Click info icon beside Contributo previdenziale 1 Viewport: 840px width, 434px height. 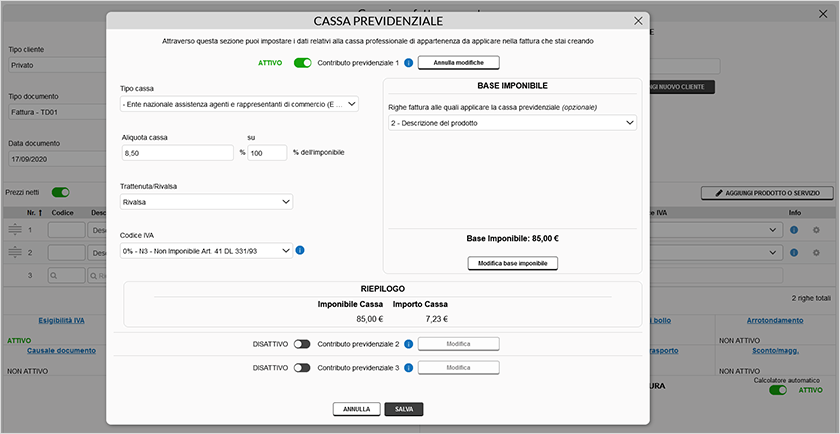click(408, 63)
